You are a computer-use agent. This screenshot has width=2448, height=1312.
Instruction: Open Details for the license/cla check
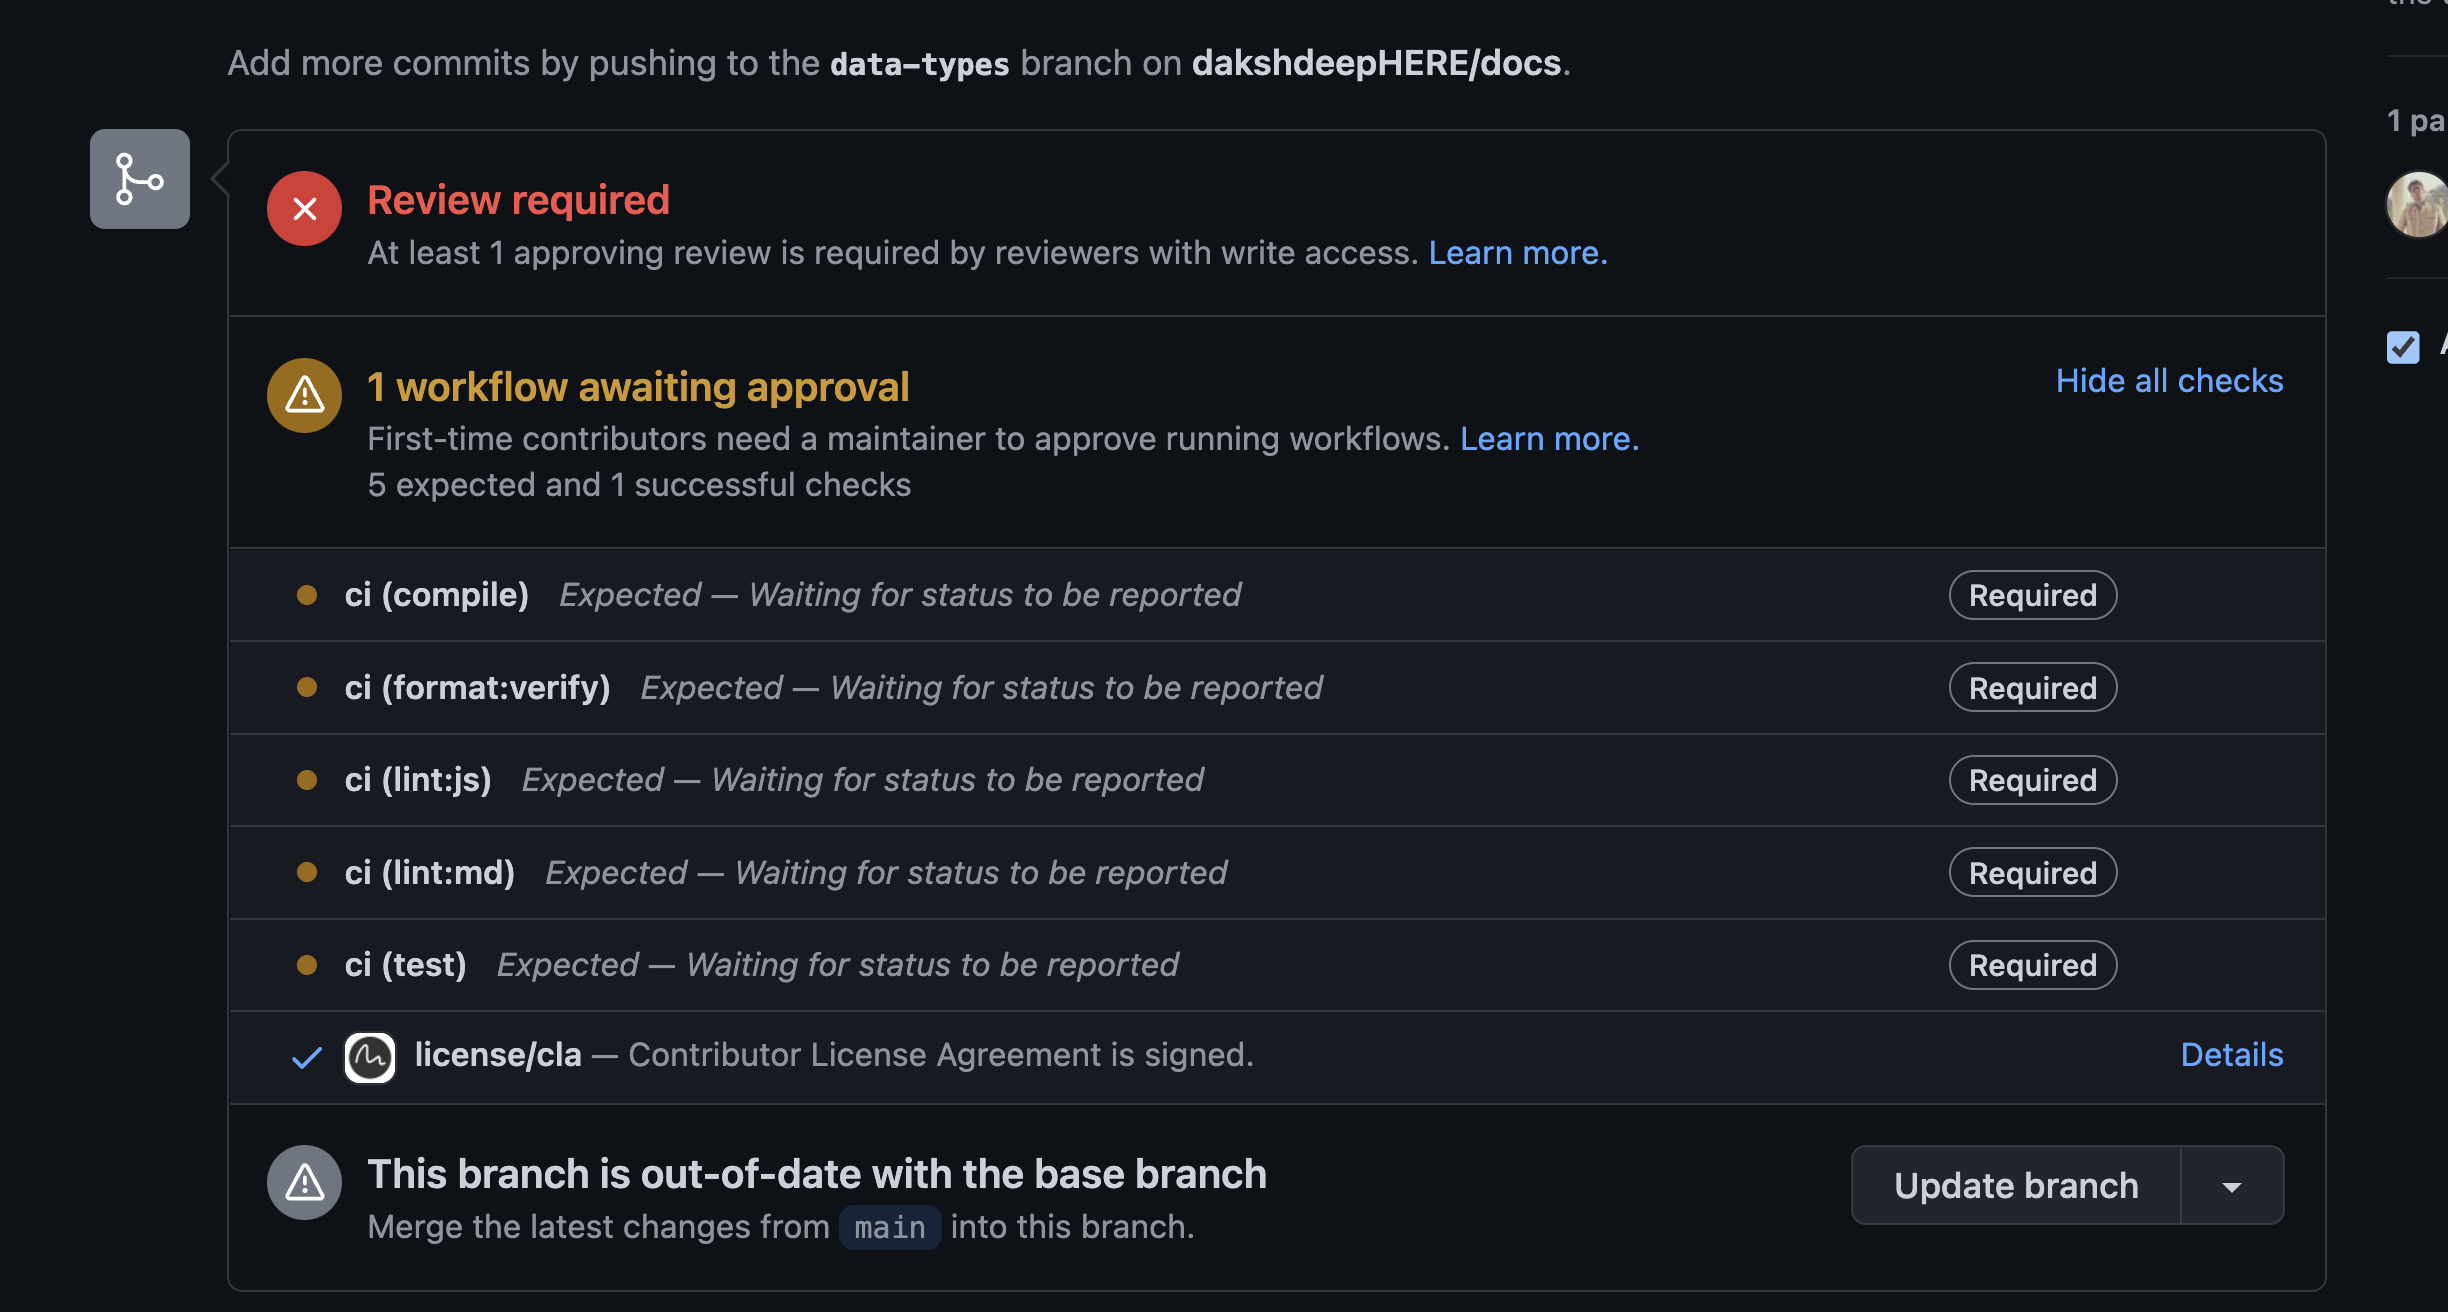(2231, 1054)
